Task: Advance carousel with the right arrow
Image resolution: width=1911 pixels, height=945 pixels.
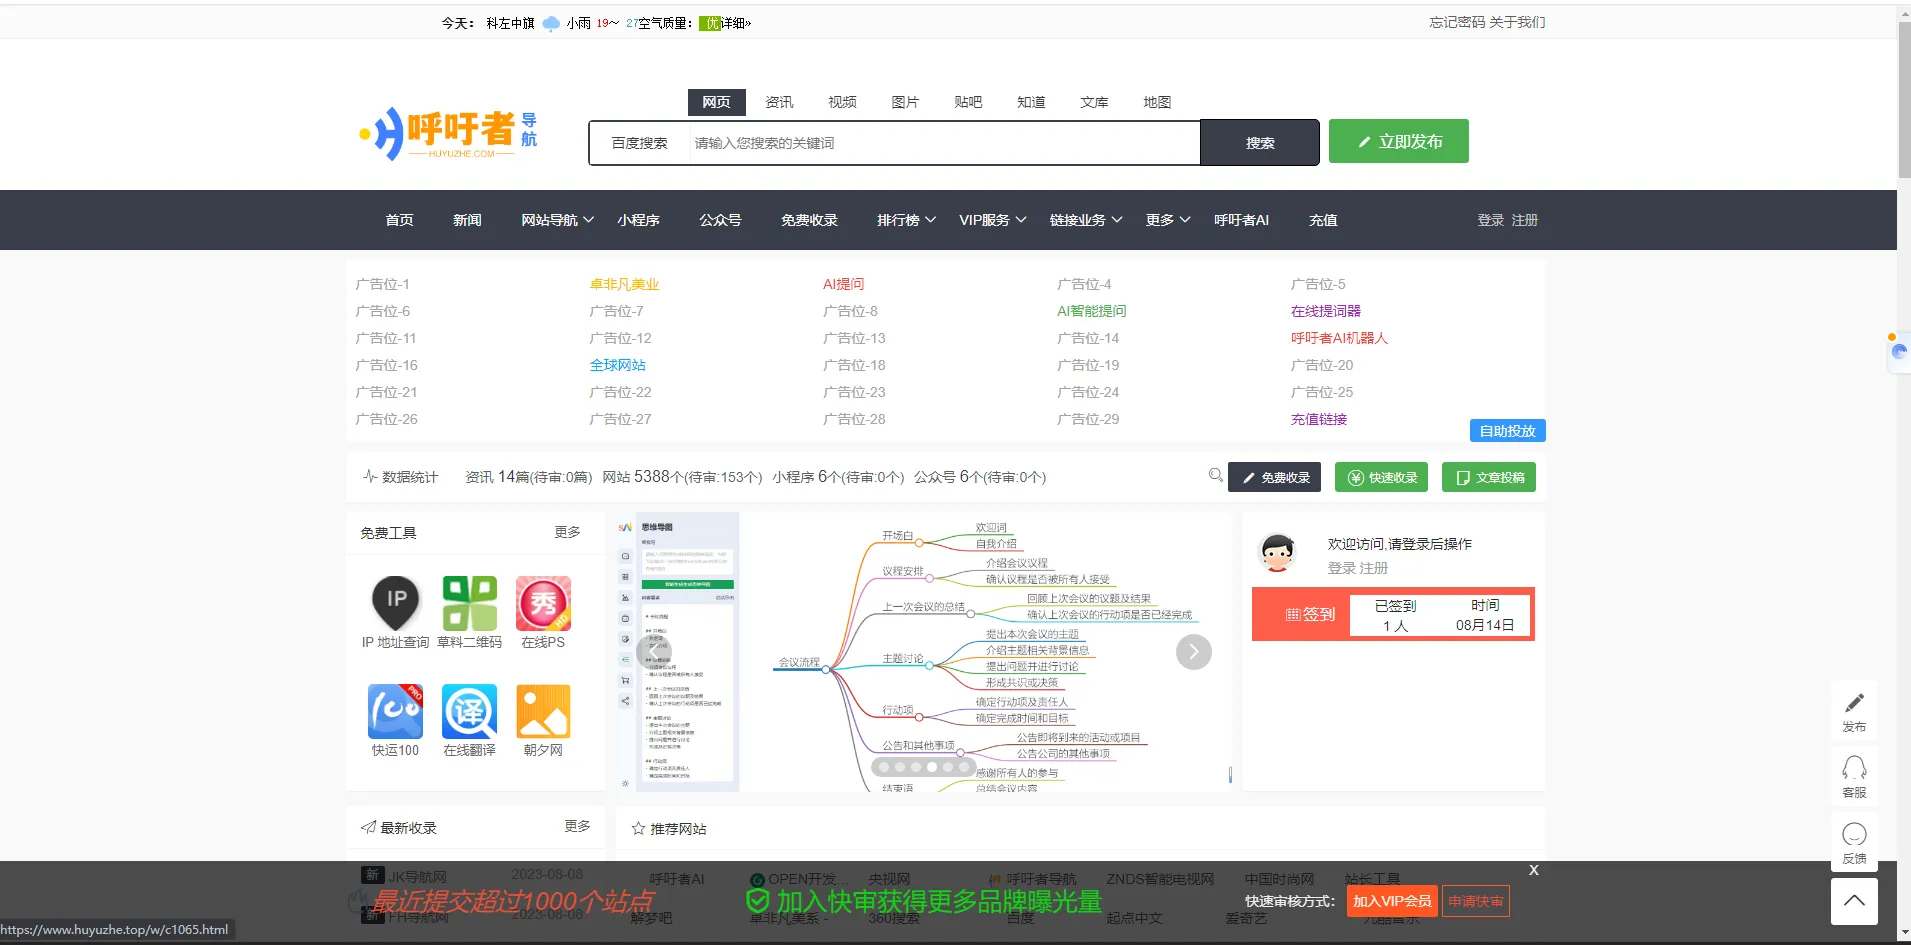Action: click(1193, 652)
